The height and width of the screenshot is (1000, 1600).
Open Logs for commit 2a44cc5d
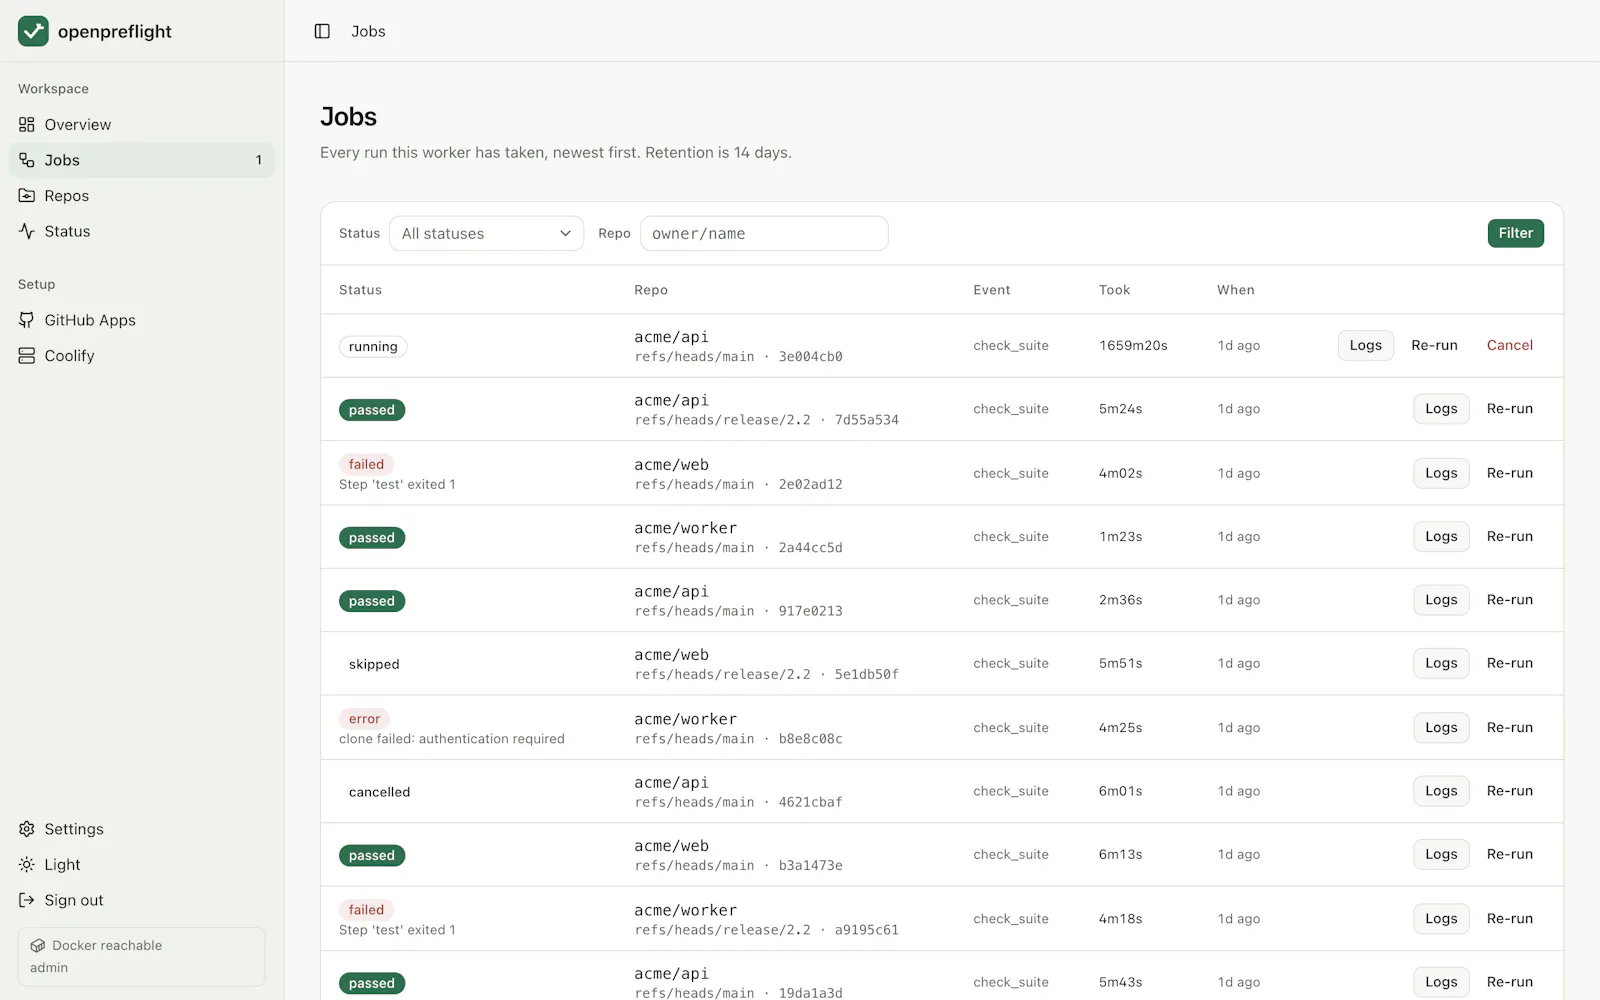pos(1441,537)
